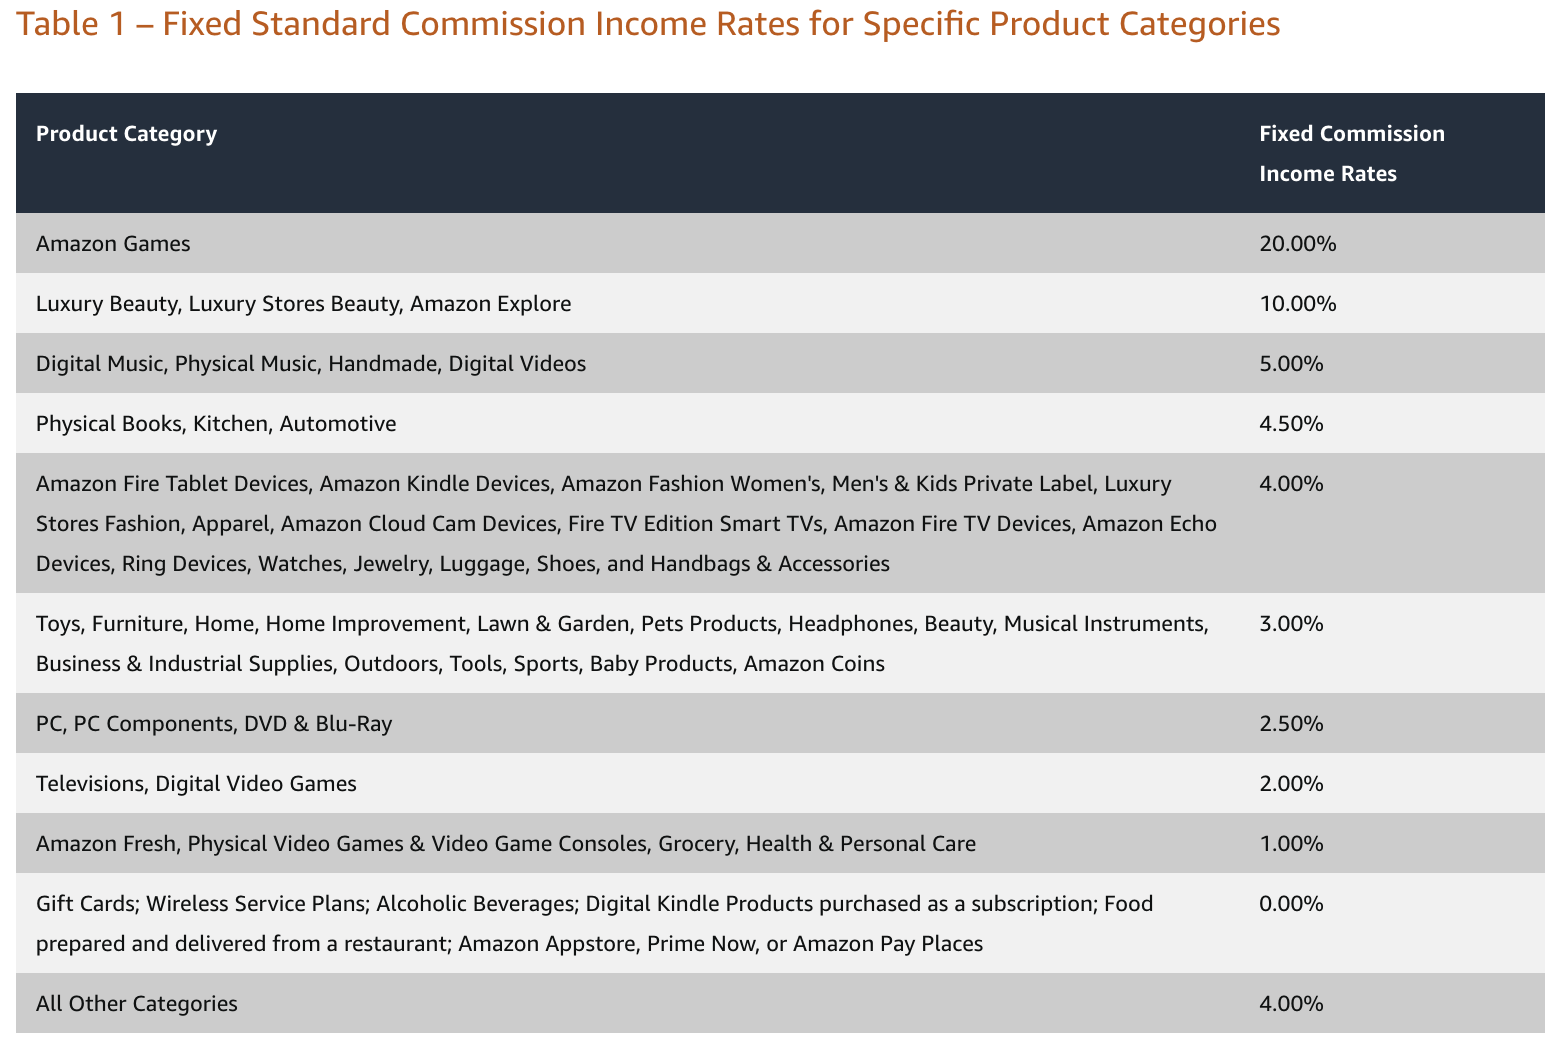Select the Product Category column header
Image resolution: width=1560 pixels, height=1046 pixels.
(x=126, y=133)
